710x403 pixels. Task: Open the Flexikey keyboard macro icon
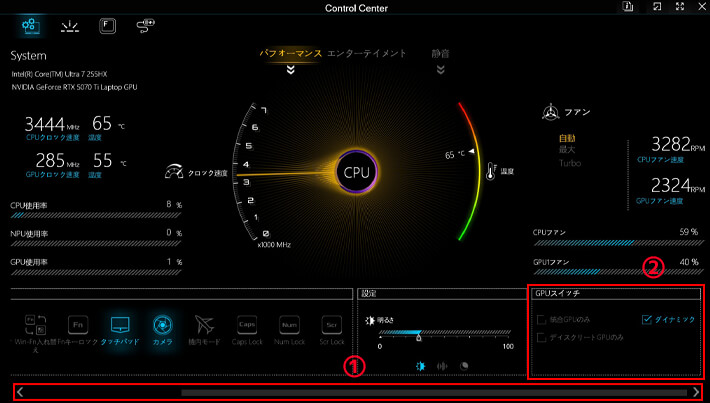[107, 24]
